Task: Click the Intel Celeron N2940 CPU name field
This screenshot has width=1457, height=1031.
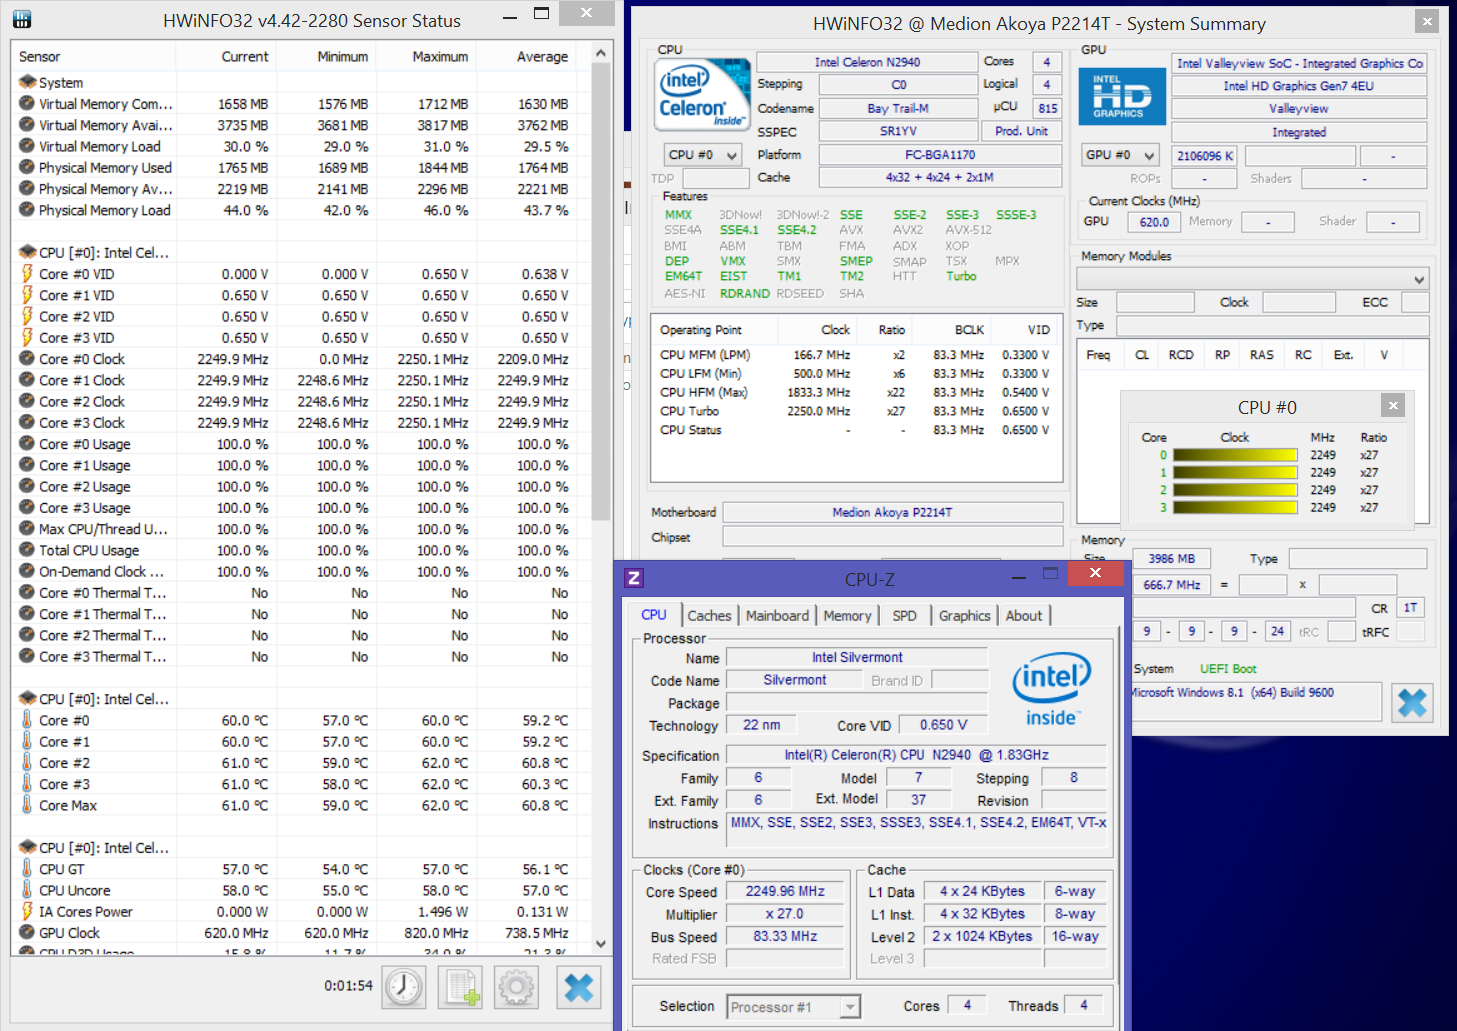Action: (x=867, y=62)
